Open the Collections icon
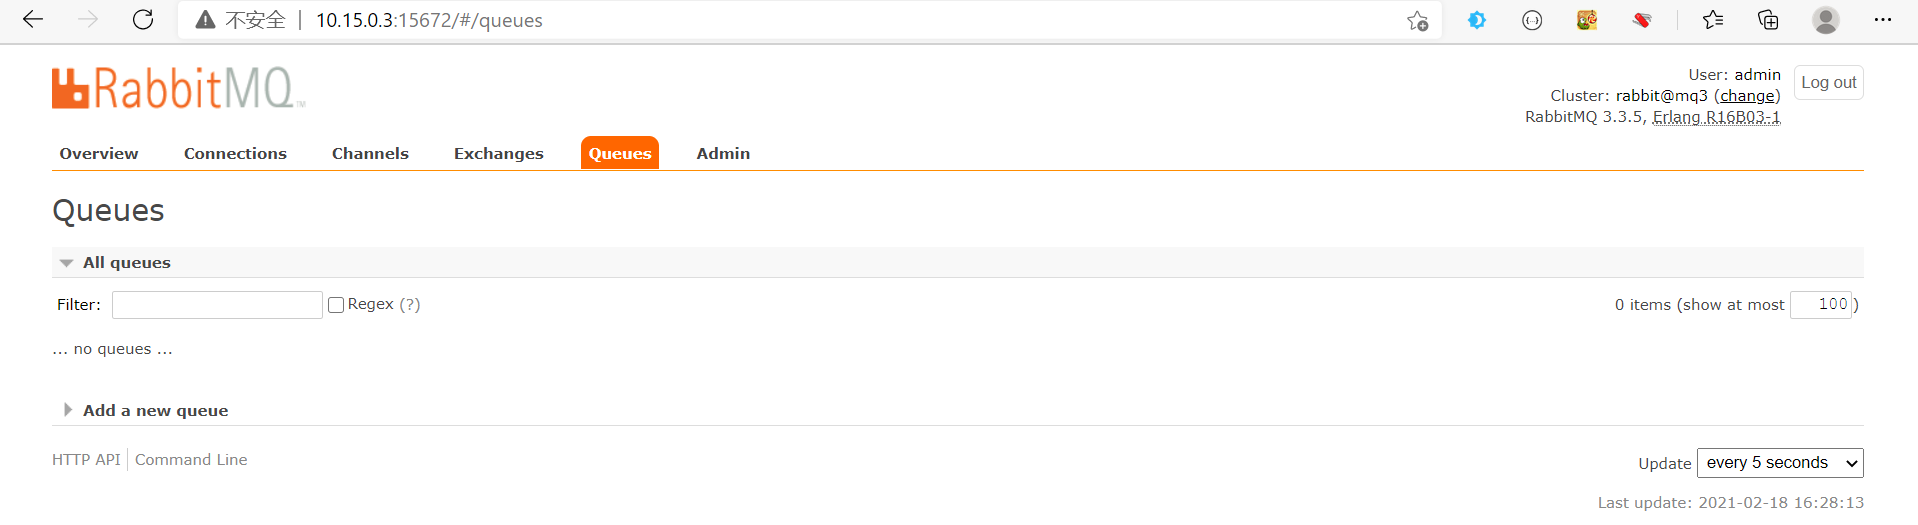The width and height of the screenshot is (1918, 525). [1768, 20]
